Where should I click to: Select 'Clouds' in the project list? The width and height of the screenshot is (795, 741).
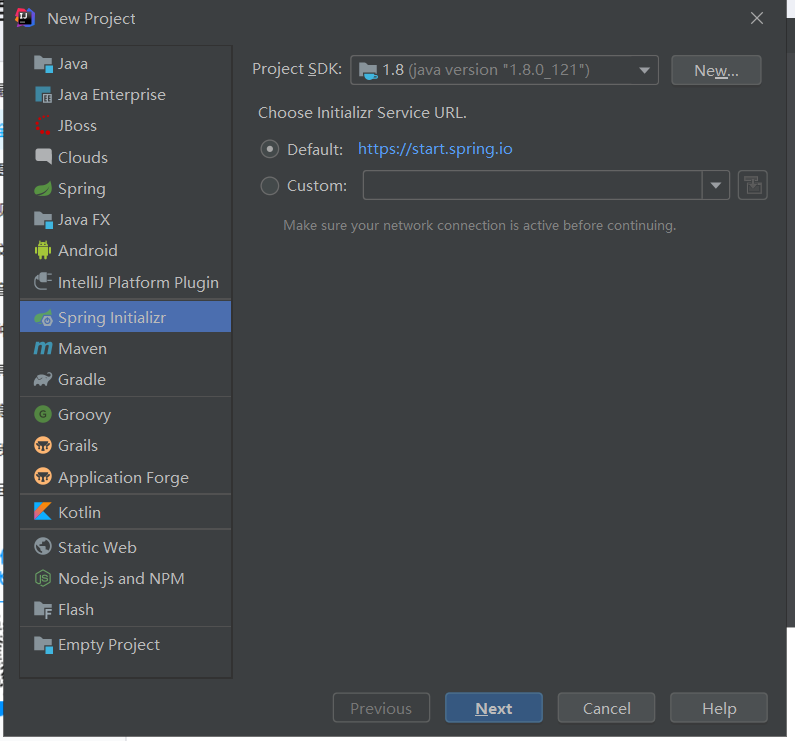tap(125, 157)
